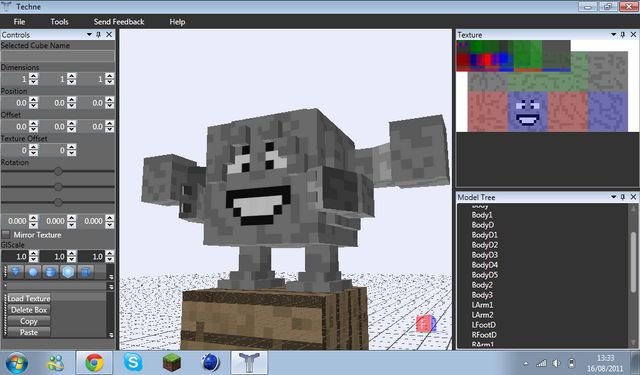
Task: Select RFootD in the Model Tree
Action: 484,335
